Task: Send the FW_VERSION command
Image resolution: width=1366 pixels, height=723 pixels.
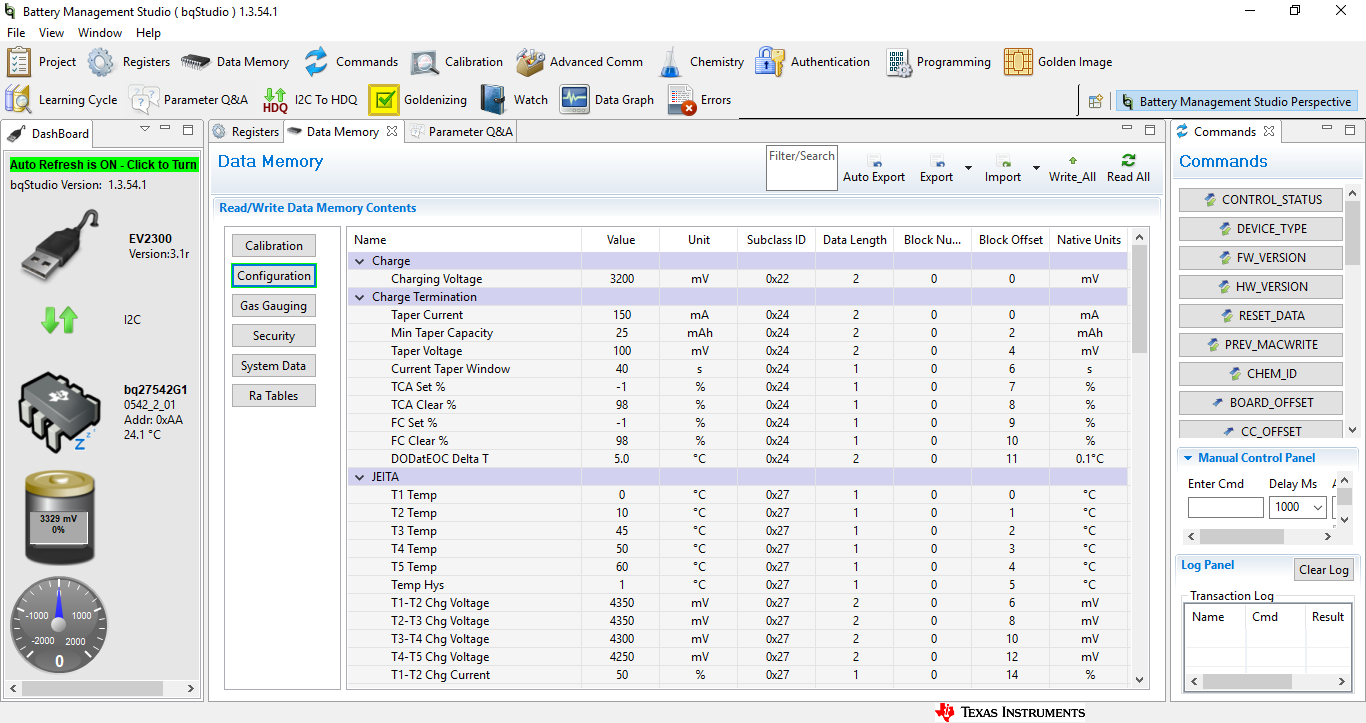Action: click(1262, 258)
